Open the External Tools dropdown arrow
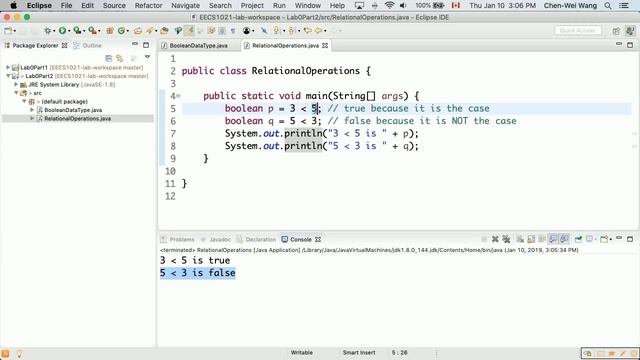This screenshot has width=640, height=360. [x=100, y=31]
